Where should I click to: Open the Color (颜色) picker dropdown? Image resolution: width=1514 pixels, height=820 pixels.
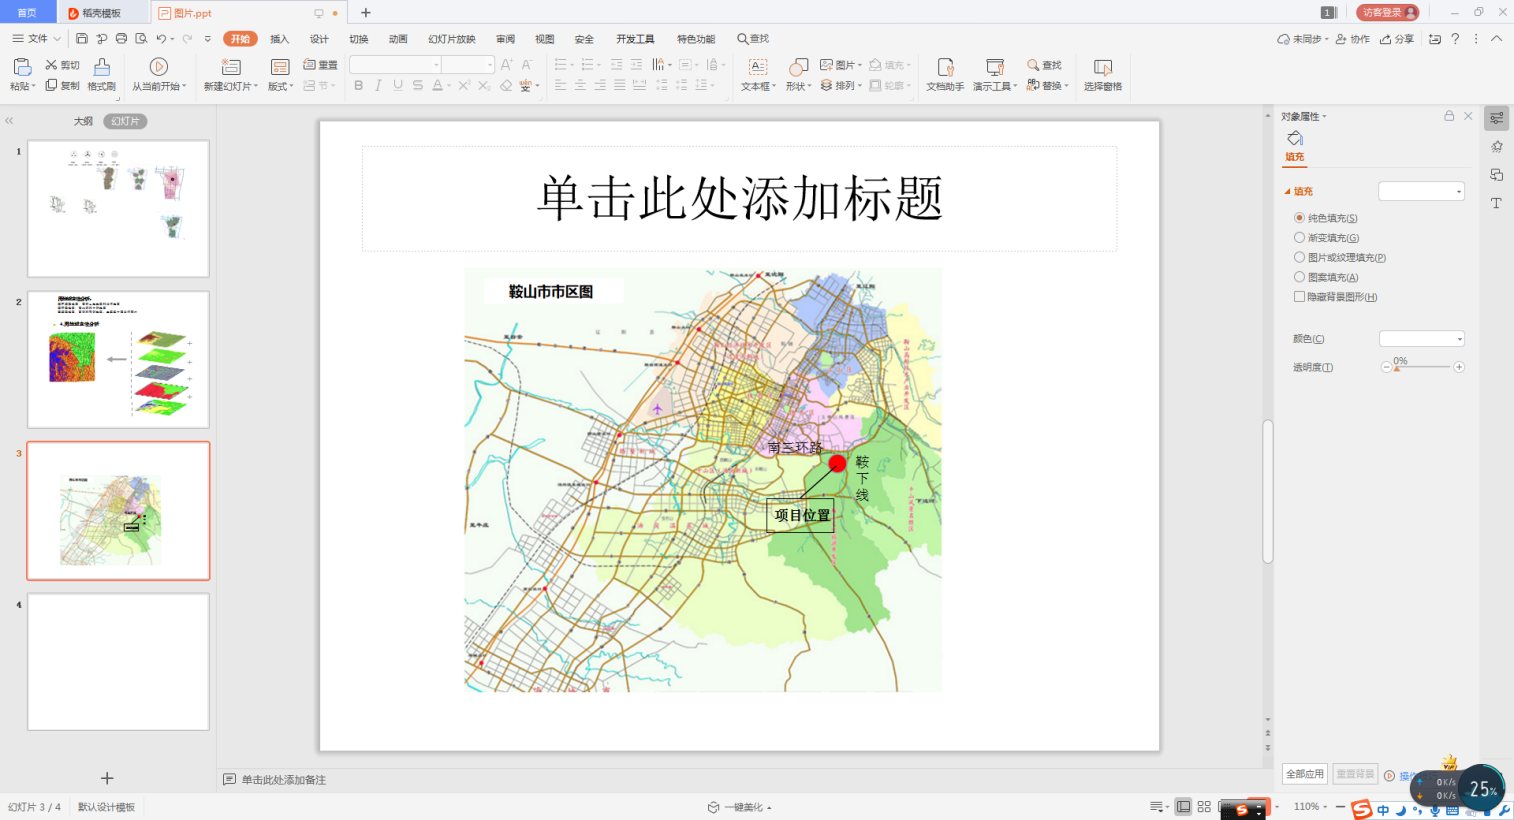click(1421, 339)
